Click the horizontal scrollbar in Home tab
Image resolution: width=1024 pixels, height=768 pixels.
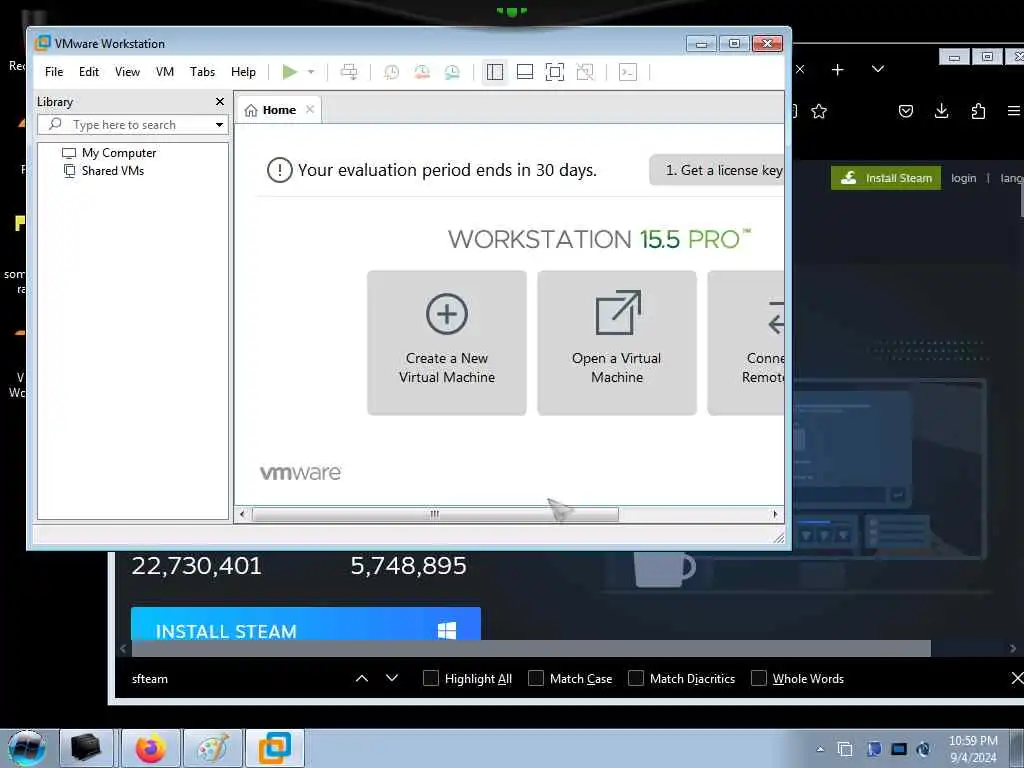point(435,514)
